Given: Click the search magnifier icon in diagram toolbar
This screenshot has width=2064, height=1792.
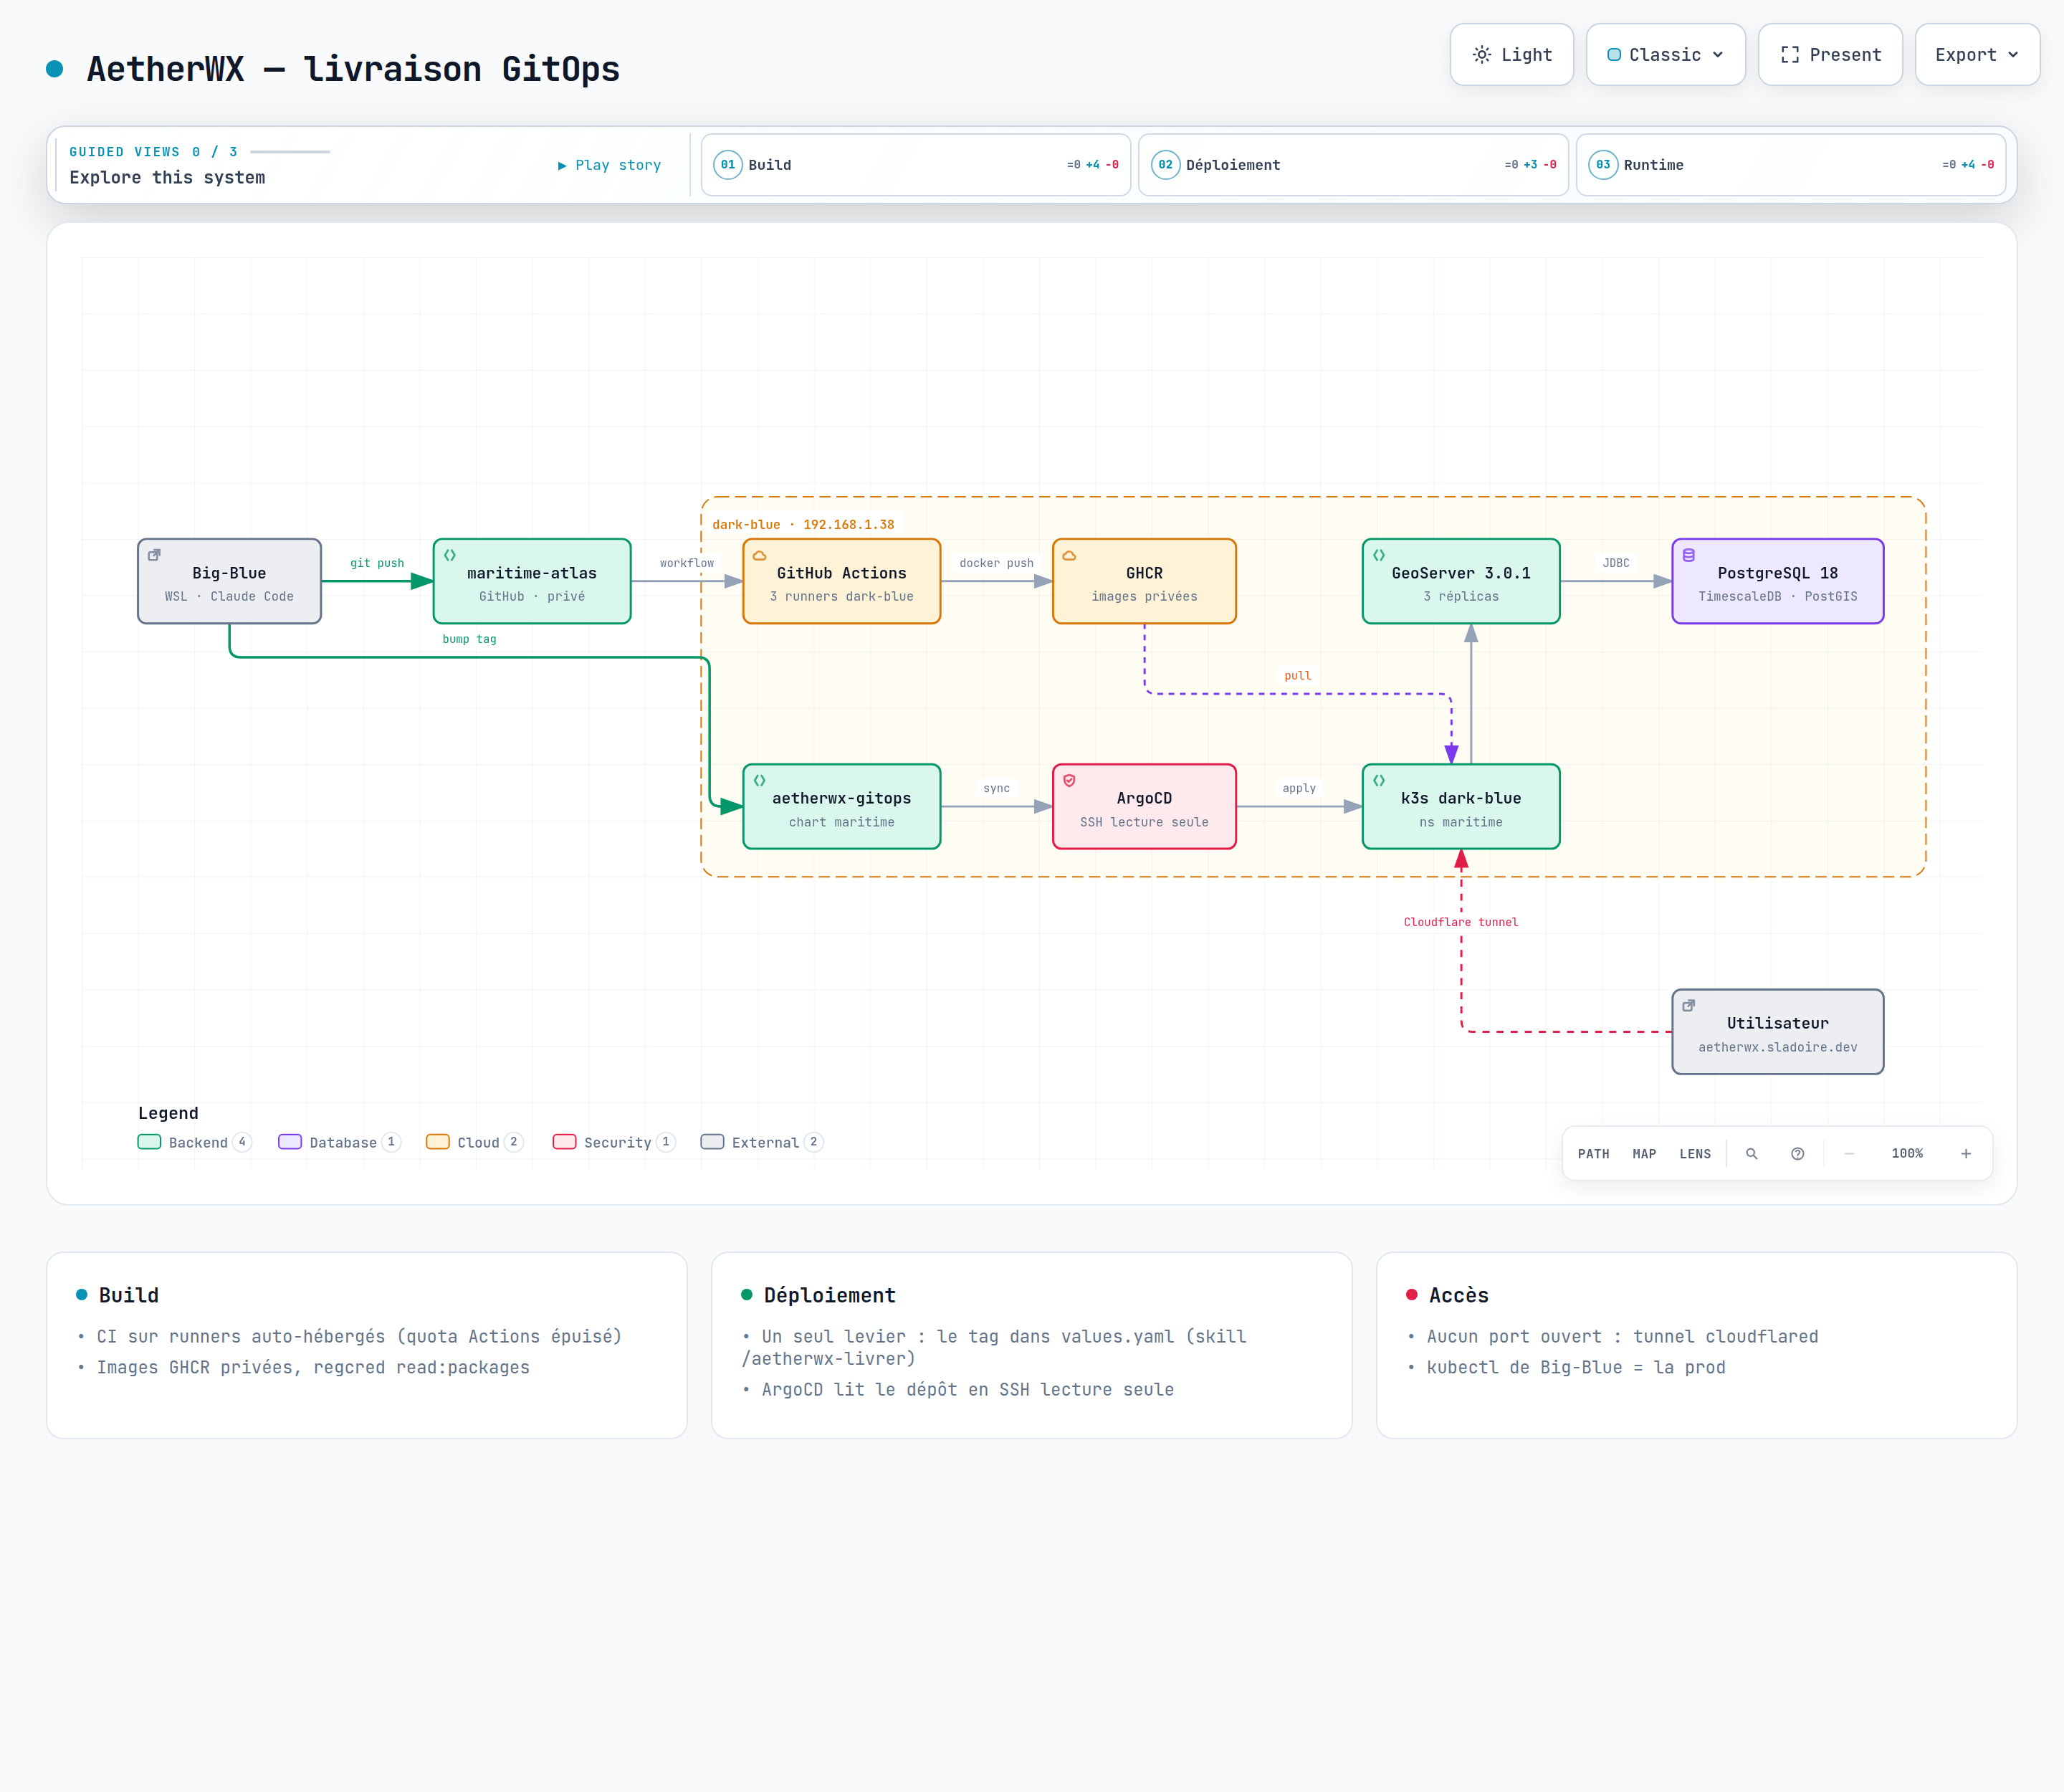Looking at the screenshot, I should (1751, 1153).
